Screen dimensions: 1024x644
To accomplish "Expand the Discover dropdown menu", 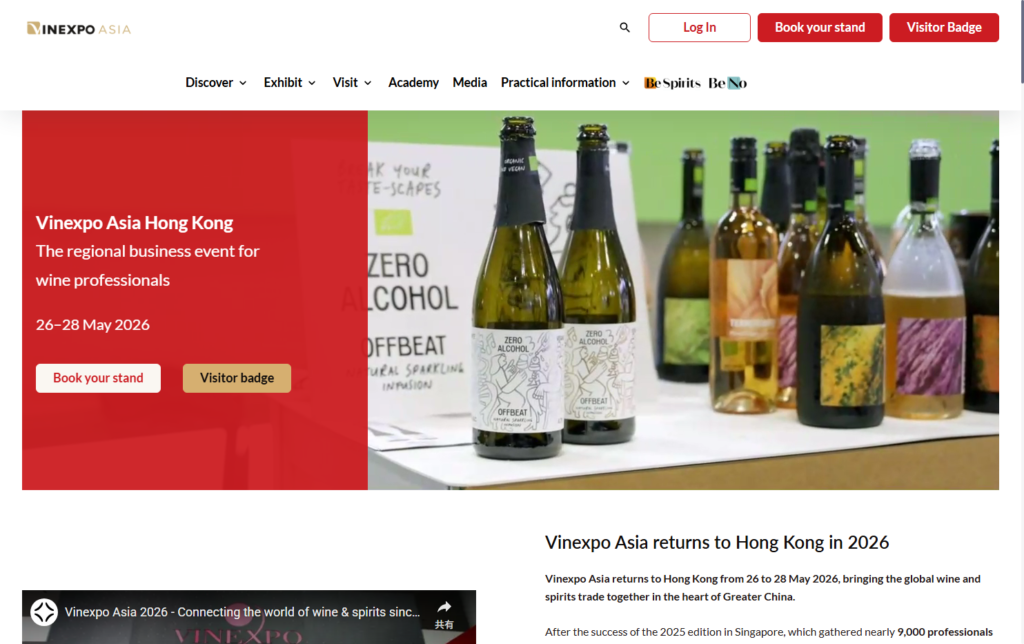I will (216, 83).
